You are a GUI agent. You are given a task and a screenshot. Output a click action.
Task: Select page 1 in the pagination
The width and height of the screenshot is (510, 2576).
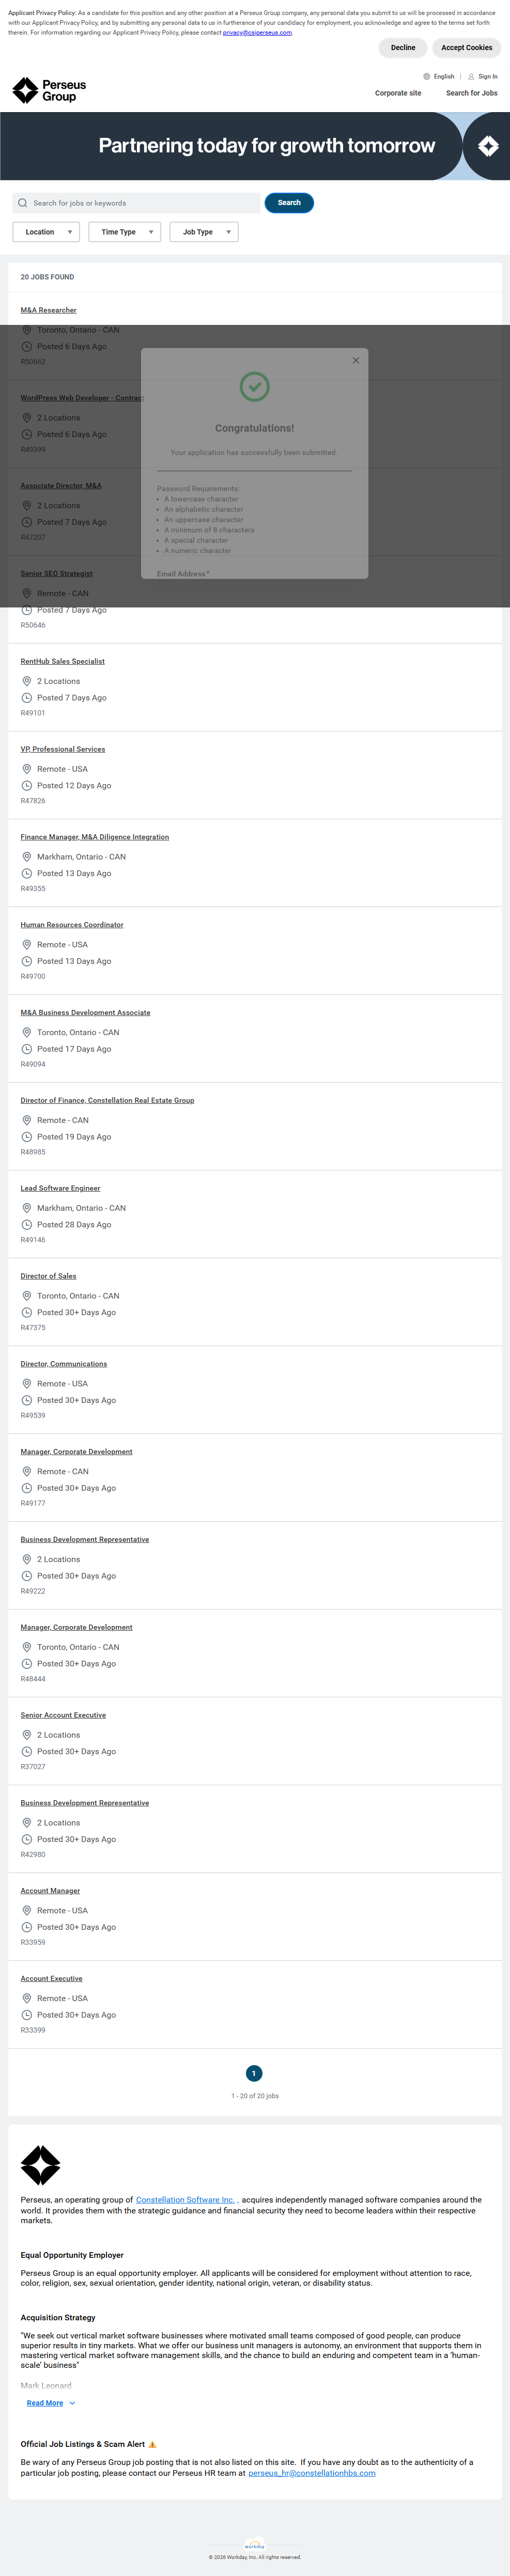254,2073
